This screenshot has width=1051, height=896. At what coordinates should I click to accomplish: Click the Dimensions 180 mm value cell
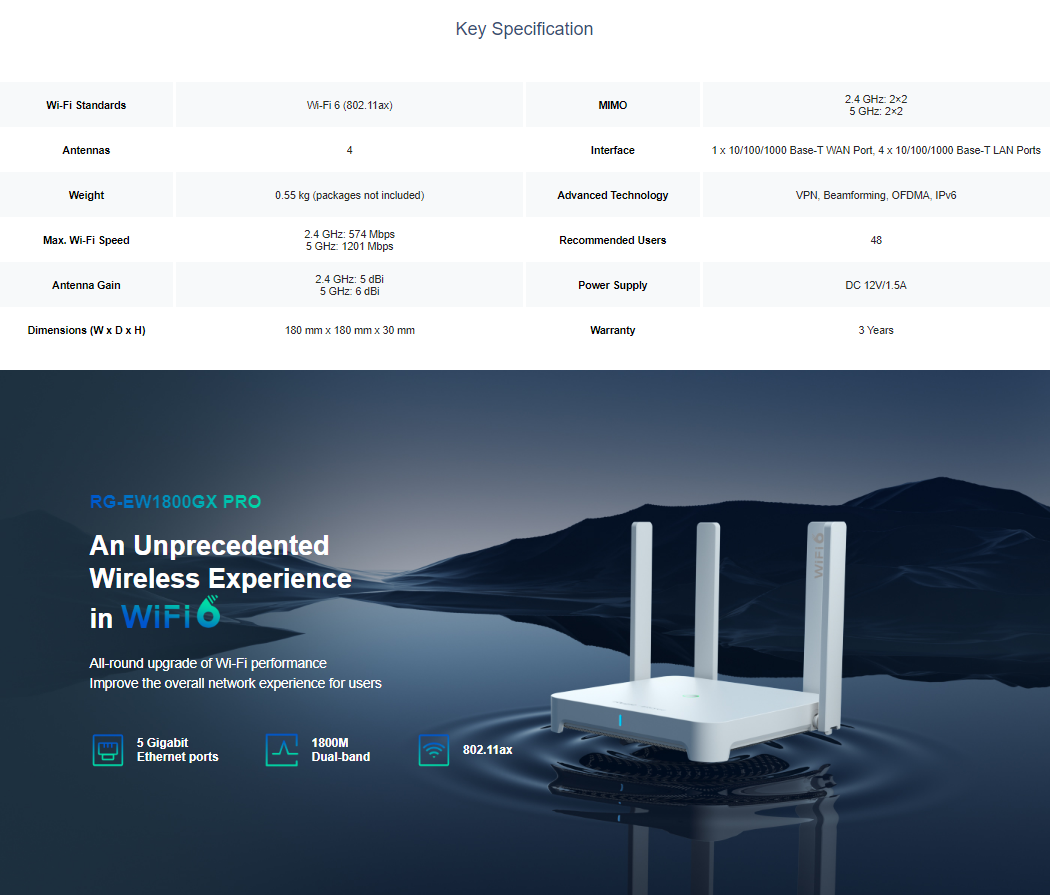click(x=349, y=330)
